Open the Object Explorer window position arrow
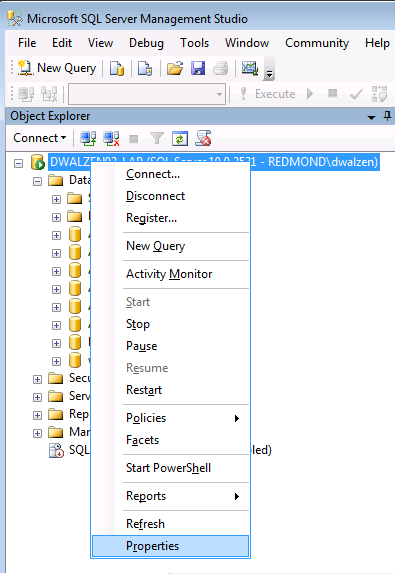The width and height of the screenshot is (395, 574). [x=371, y=118]
